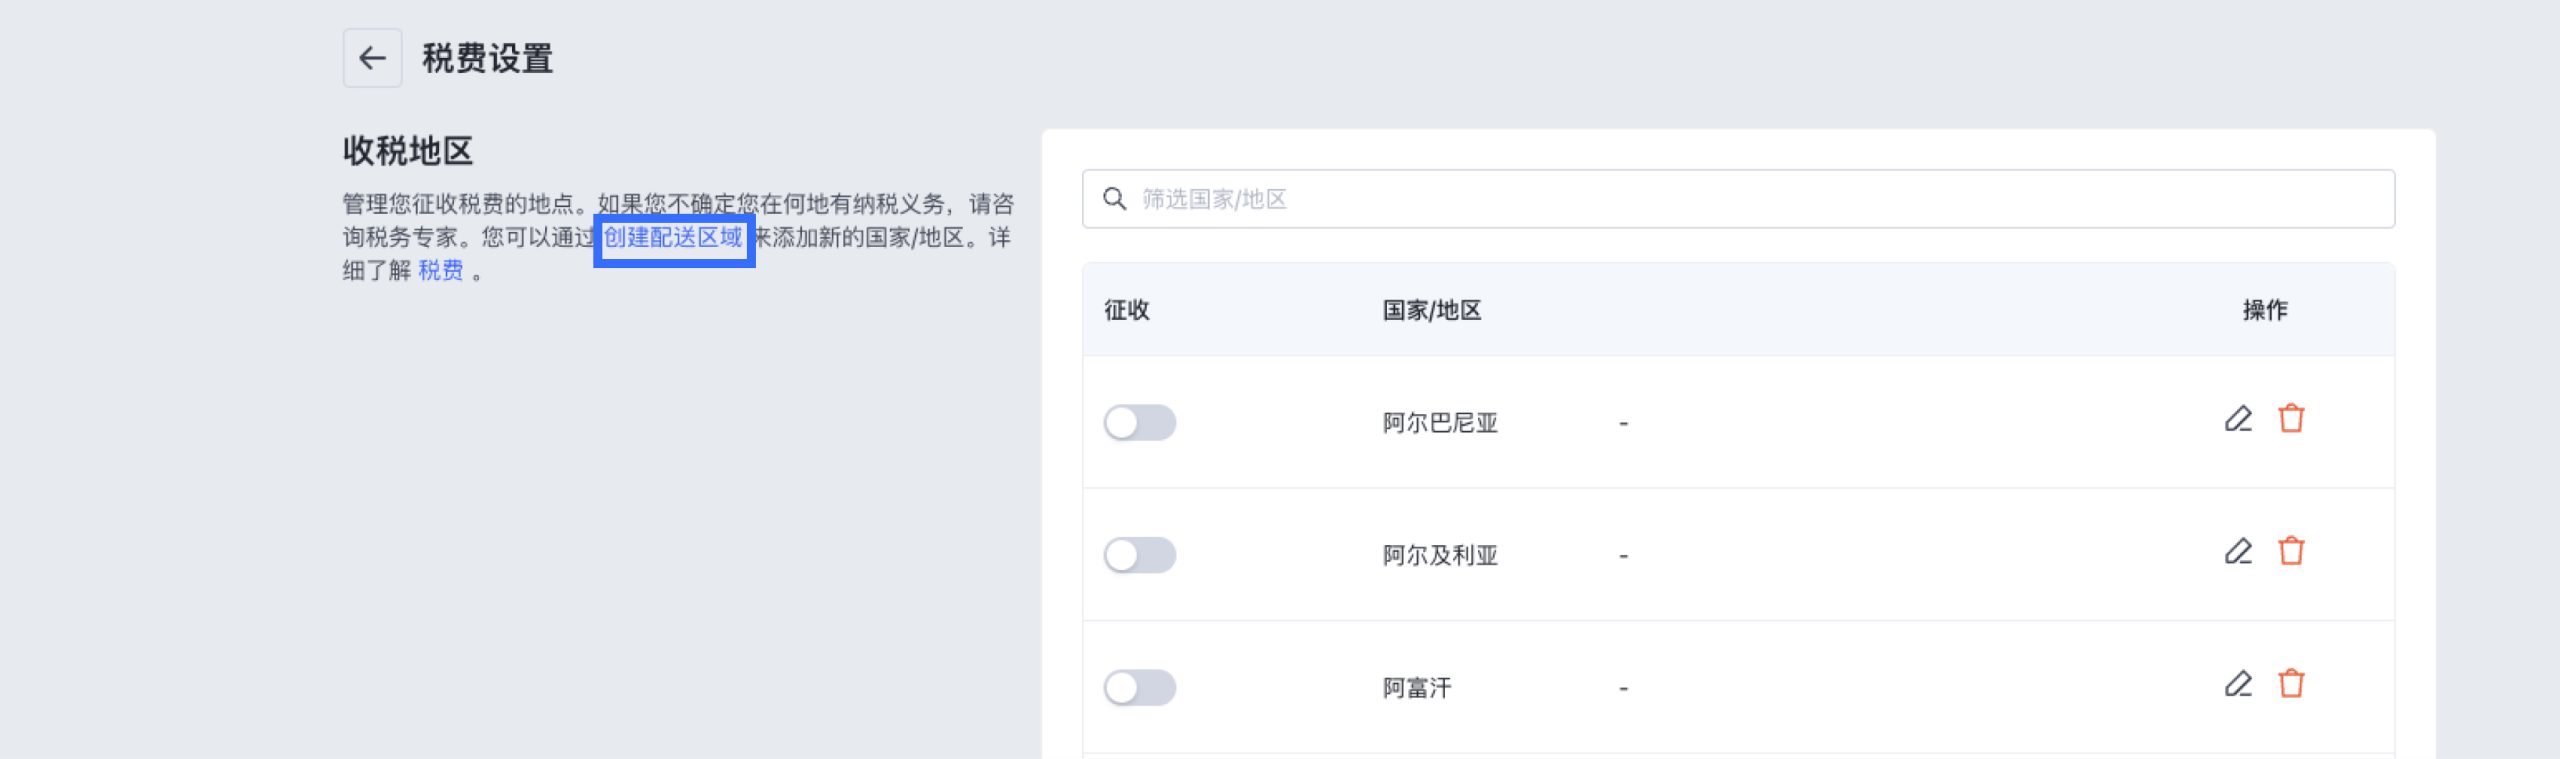Select the 阿尔及利亚 country name
This screenshot has width=2560, height=759.
point(1440,556)
